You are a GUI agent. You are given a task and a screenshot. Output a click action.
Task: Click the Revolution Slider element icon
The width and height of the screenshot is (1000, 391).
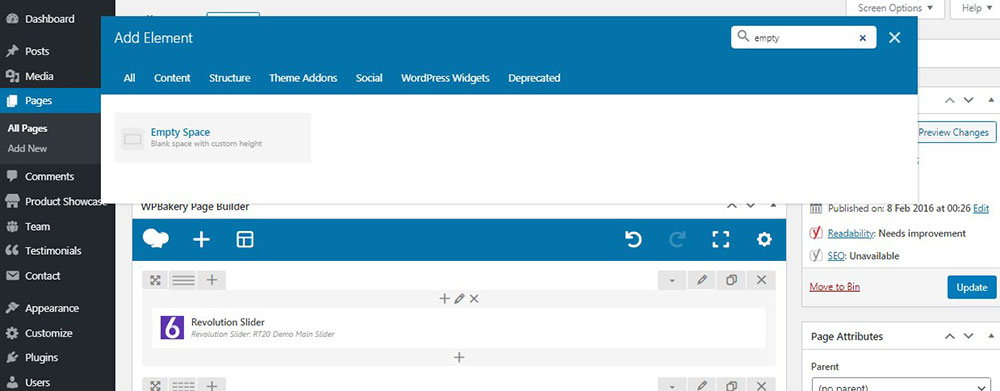click(172, 327)
